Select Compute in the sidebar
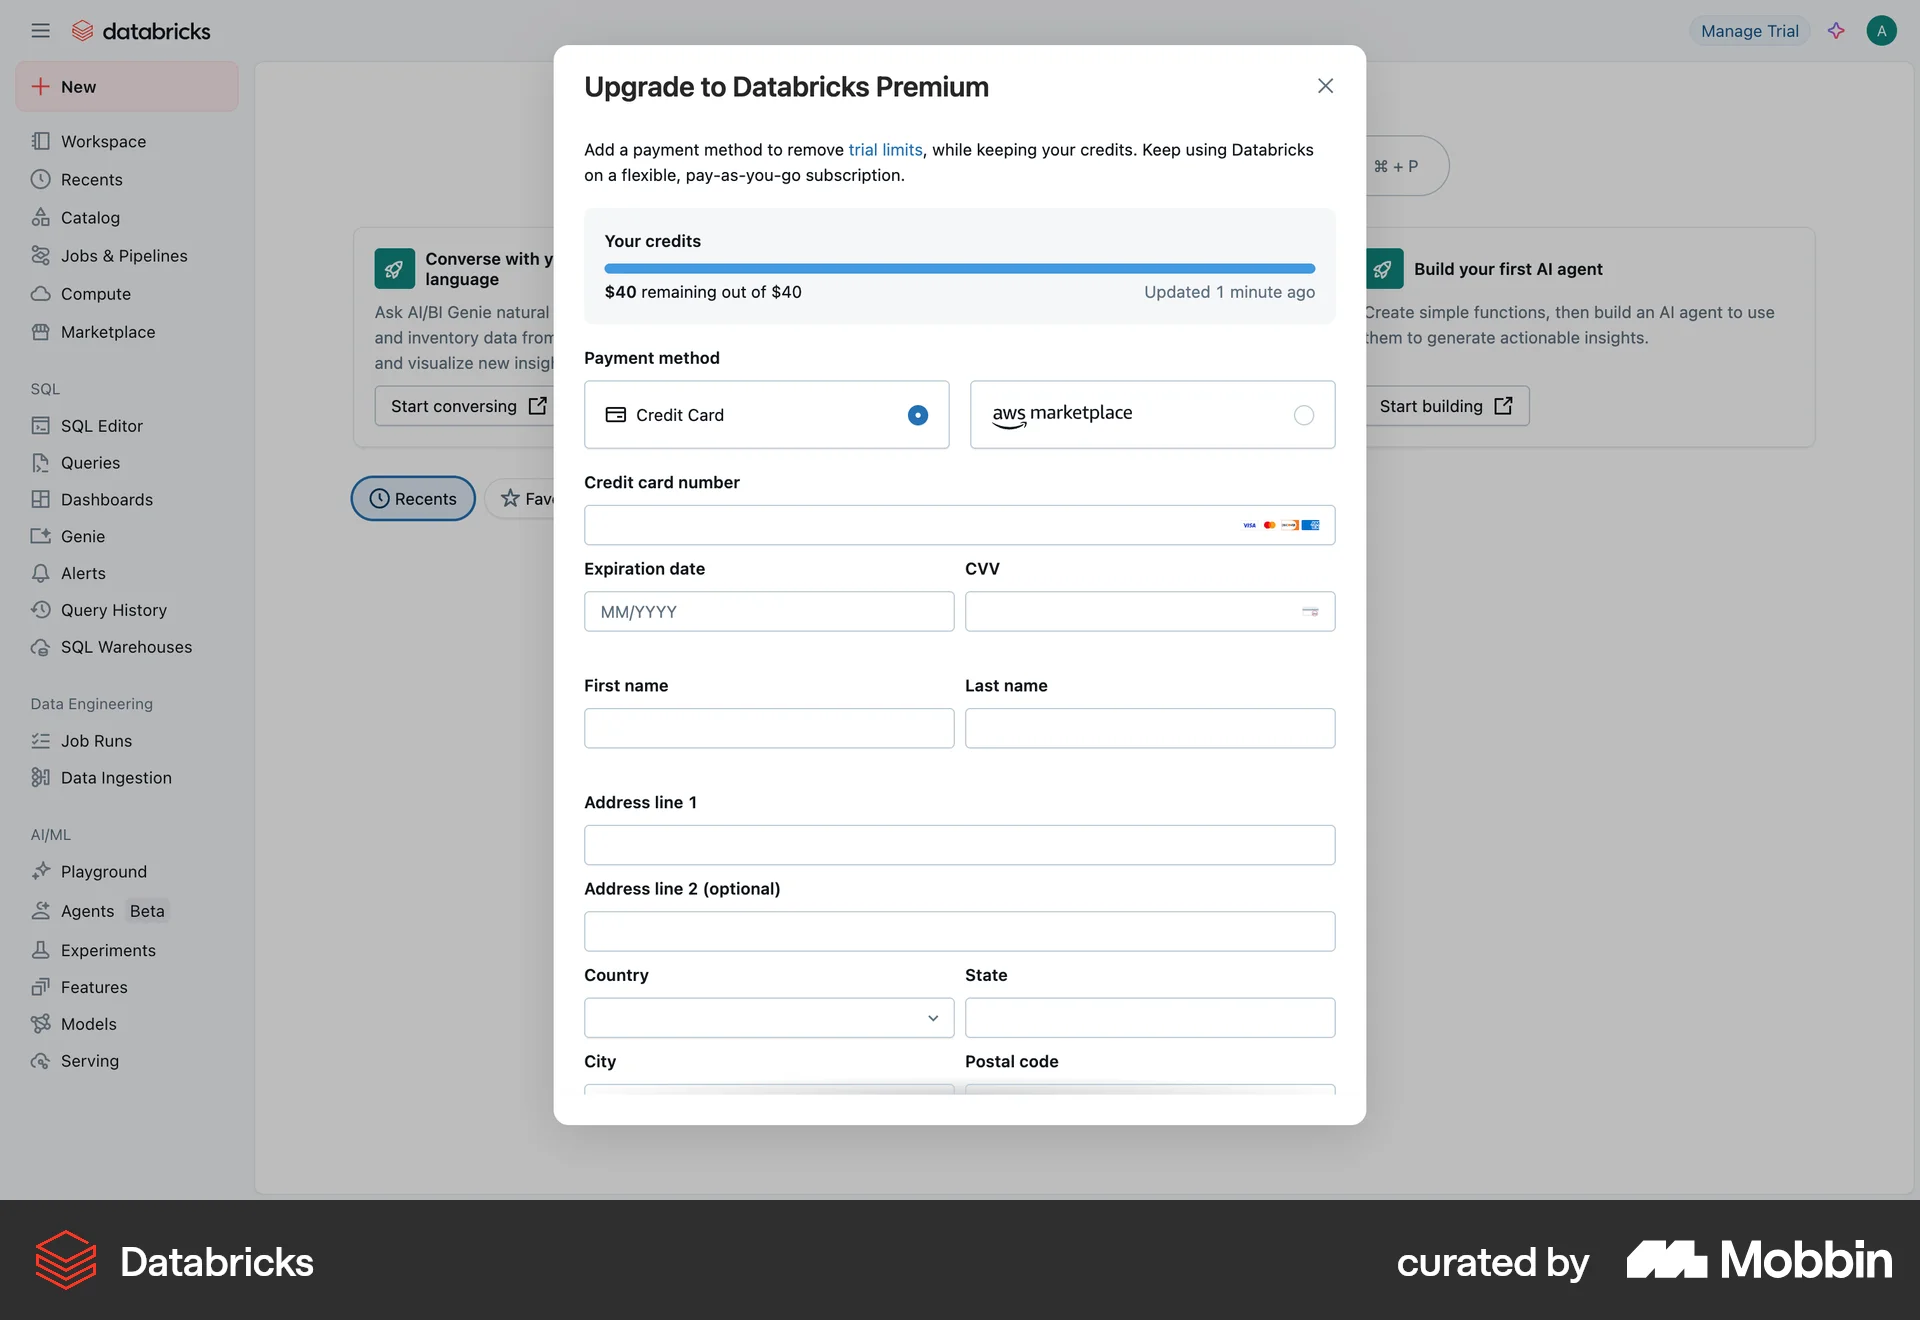The height and width of the screenshot is (1320, 1920). tap(95, 293)
